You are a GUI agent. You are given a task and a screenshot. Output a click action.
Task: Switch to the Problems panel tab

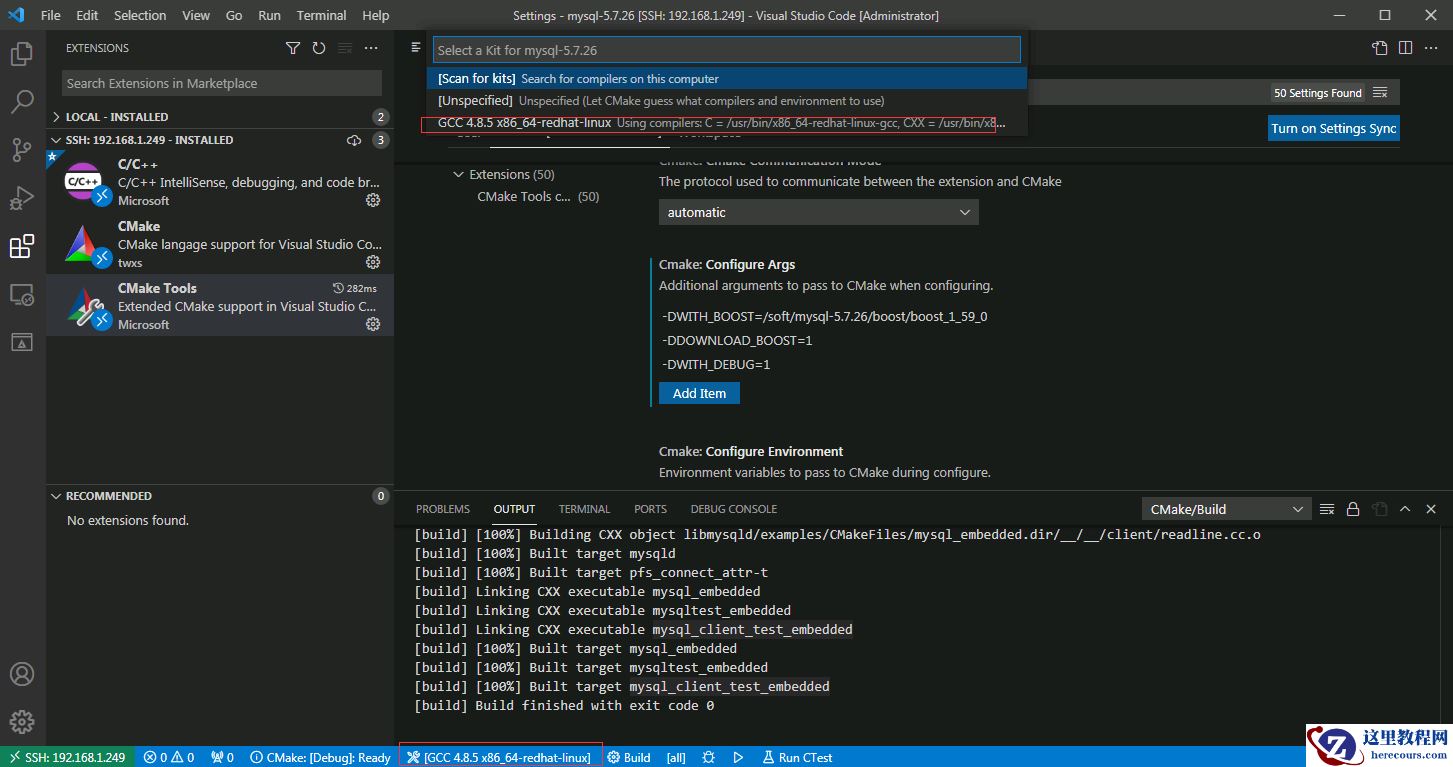(x=442, y=509)
